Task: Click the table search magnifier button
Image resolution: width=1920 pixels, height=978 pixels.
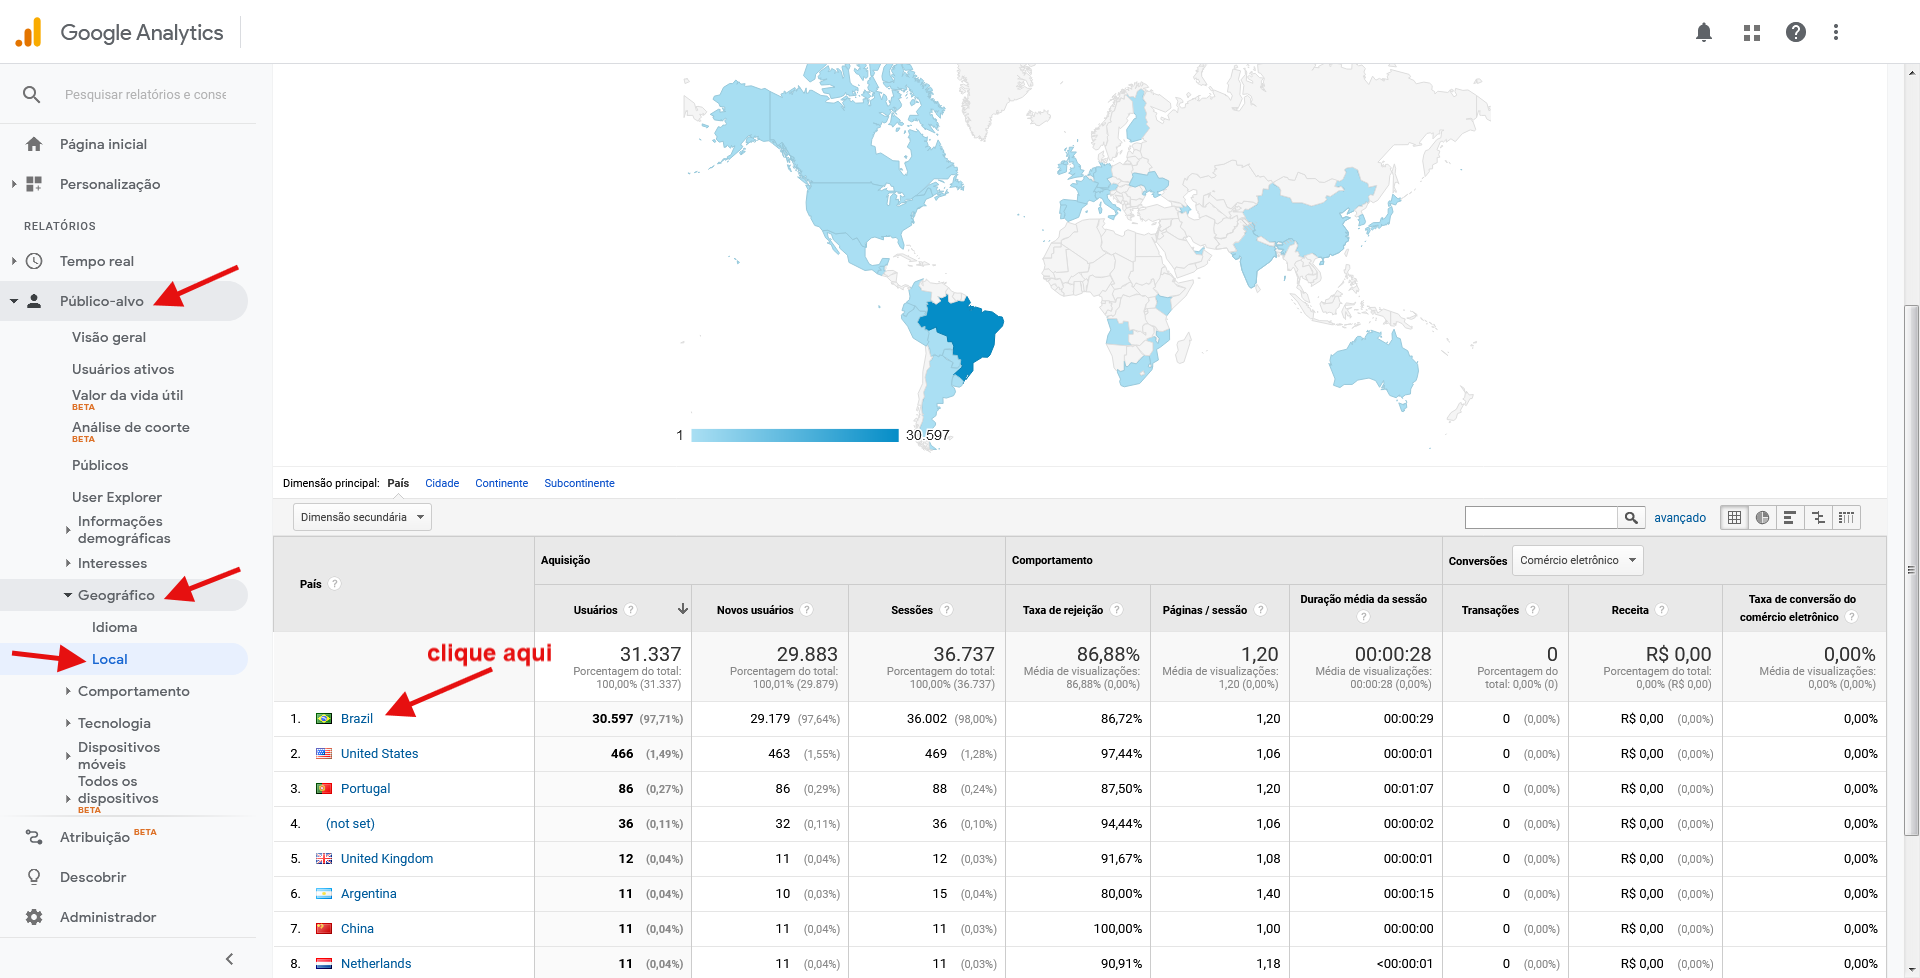Action: (x=1631, y=517)
